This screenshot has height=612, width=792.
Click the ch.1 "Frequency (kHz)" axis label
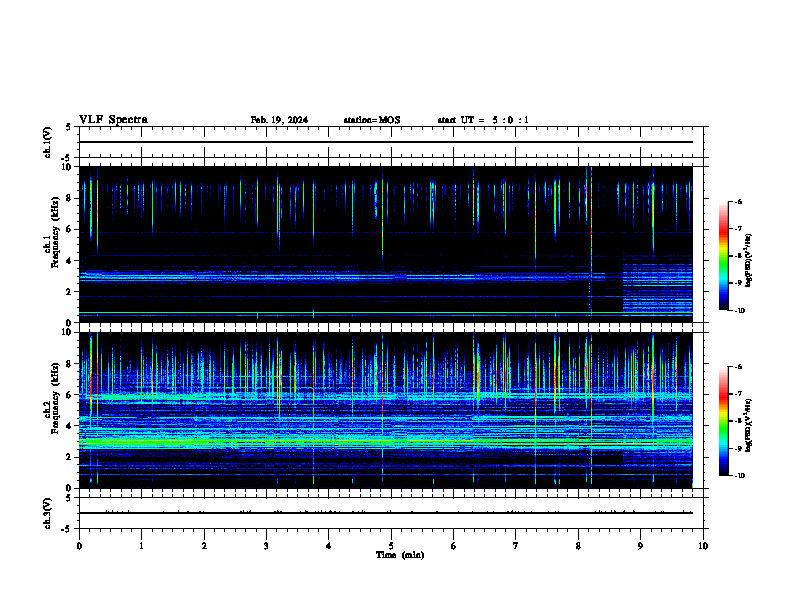[x=55, y=233]
